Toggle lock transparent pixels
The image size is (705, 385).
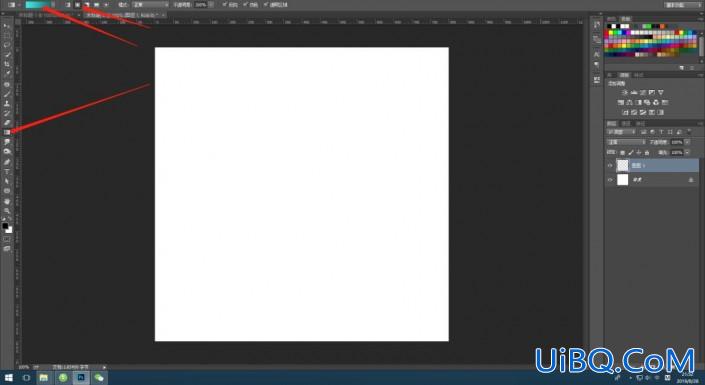pos(623,152)
